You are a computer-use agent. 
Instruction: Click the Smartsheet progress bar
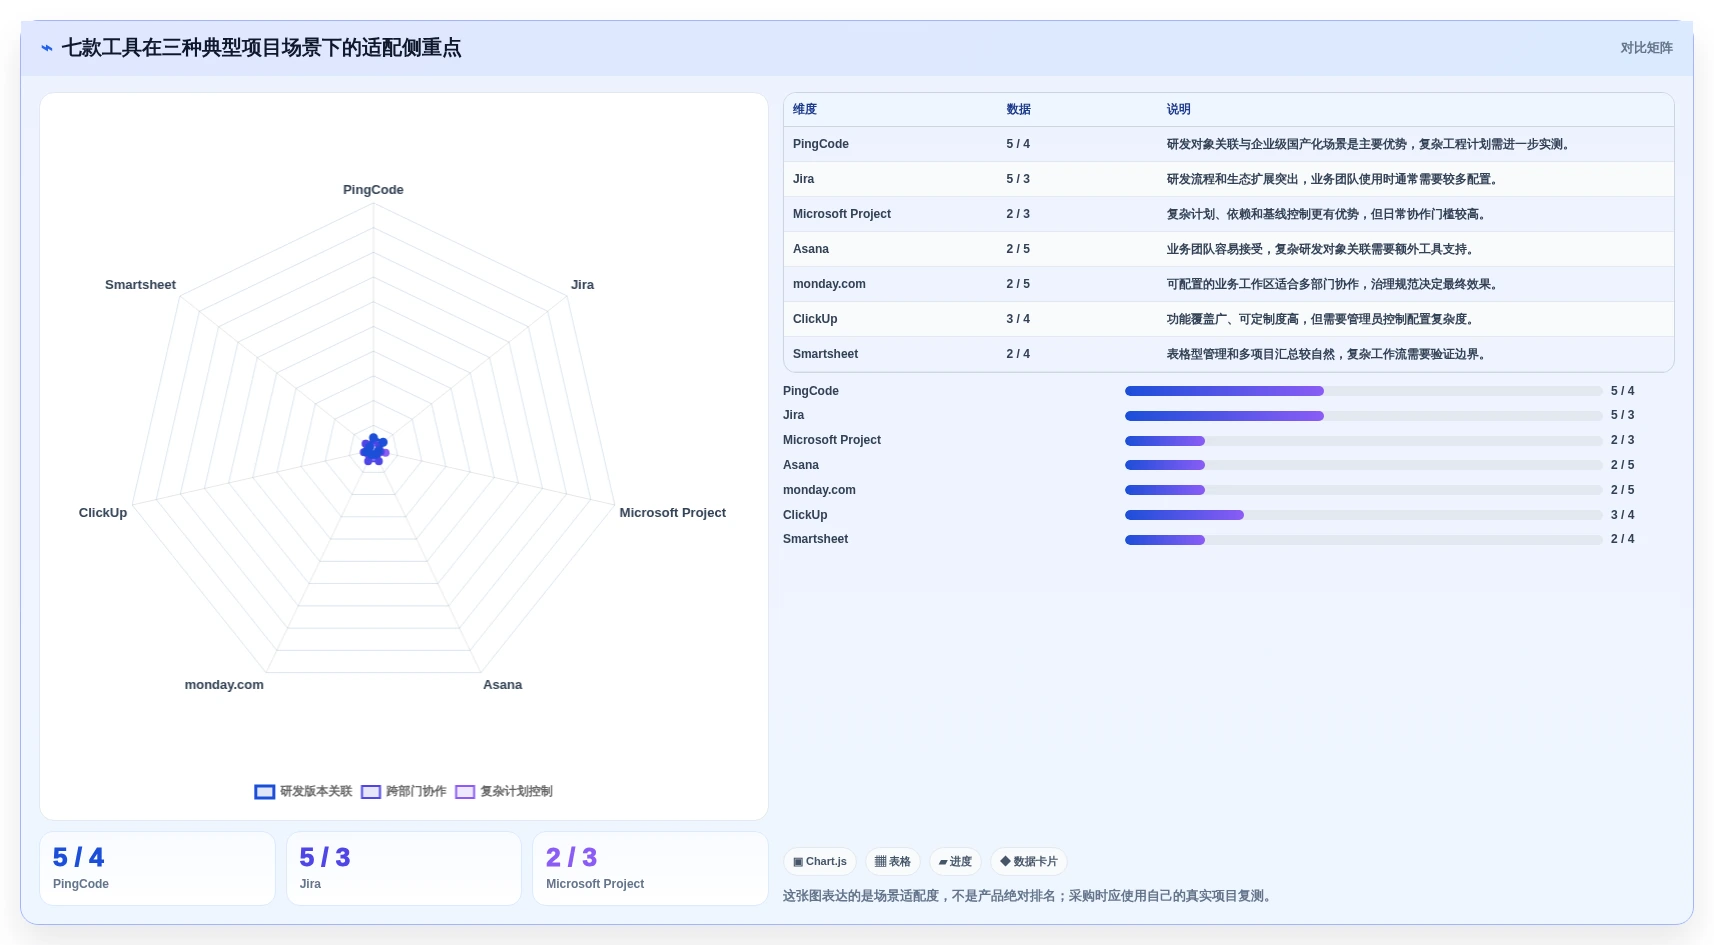click(x=1363, y=540)
